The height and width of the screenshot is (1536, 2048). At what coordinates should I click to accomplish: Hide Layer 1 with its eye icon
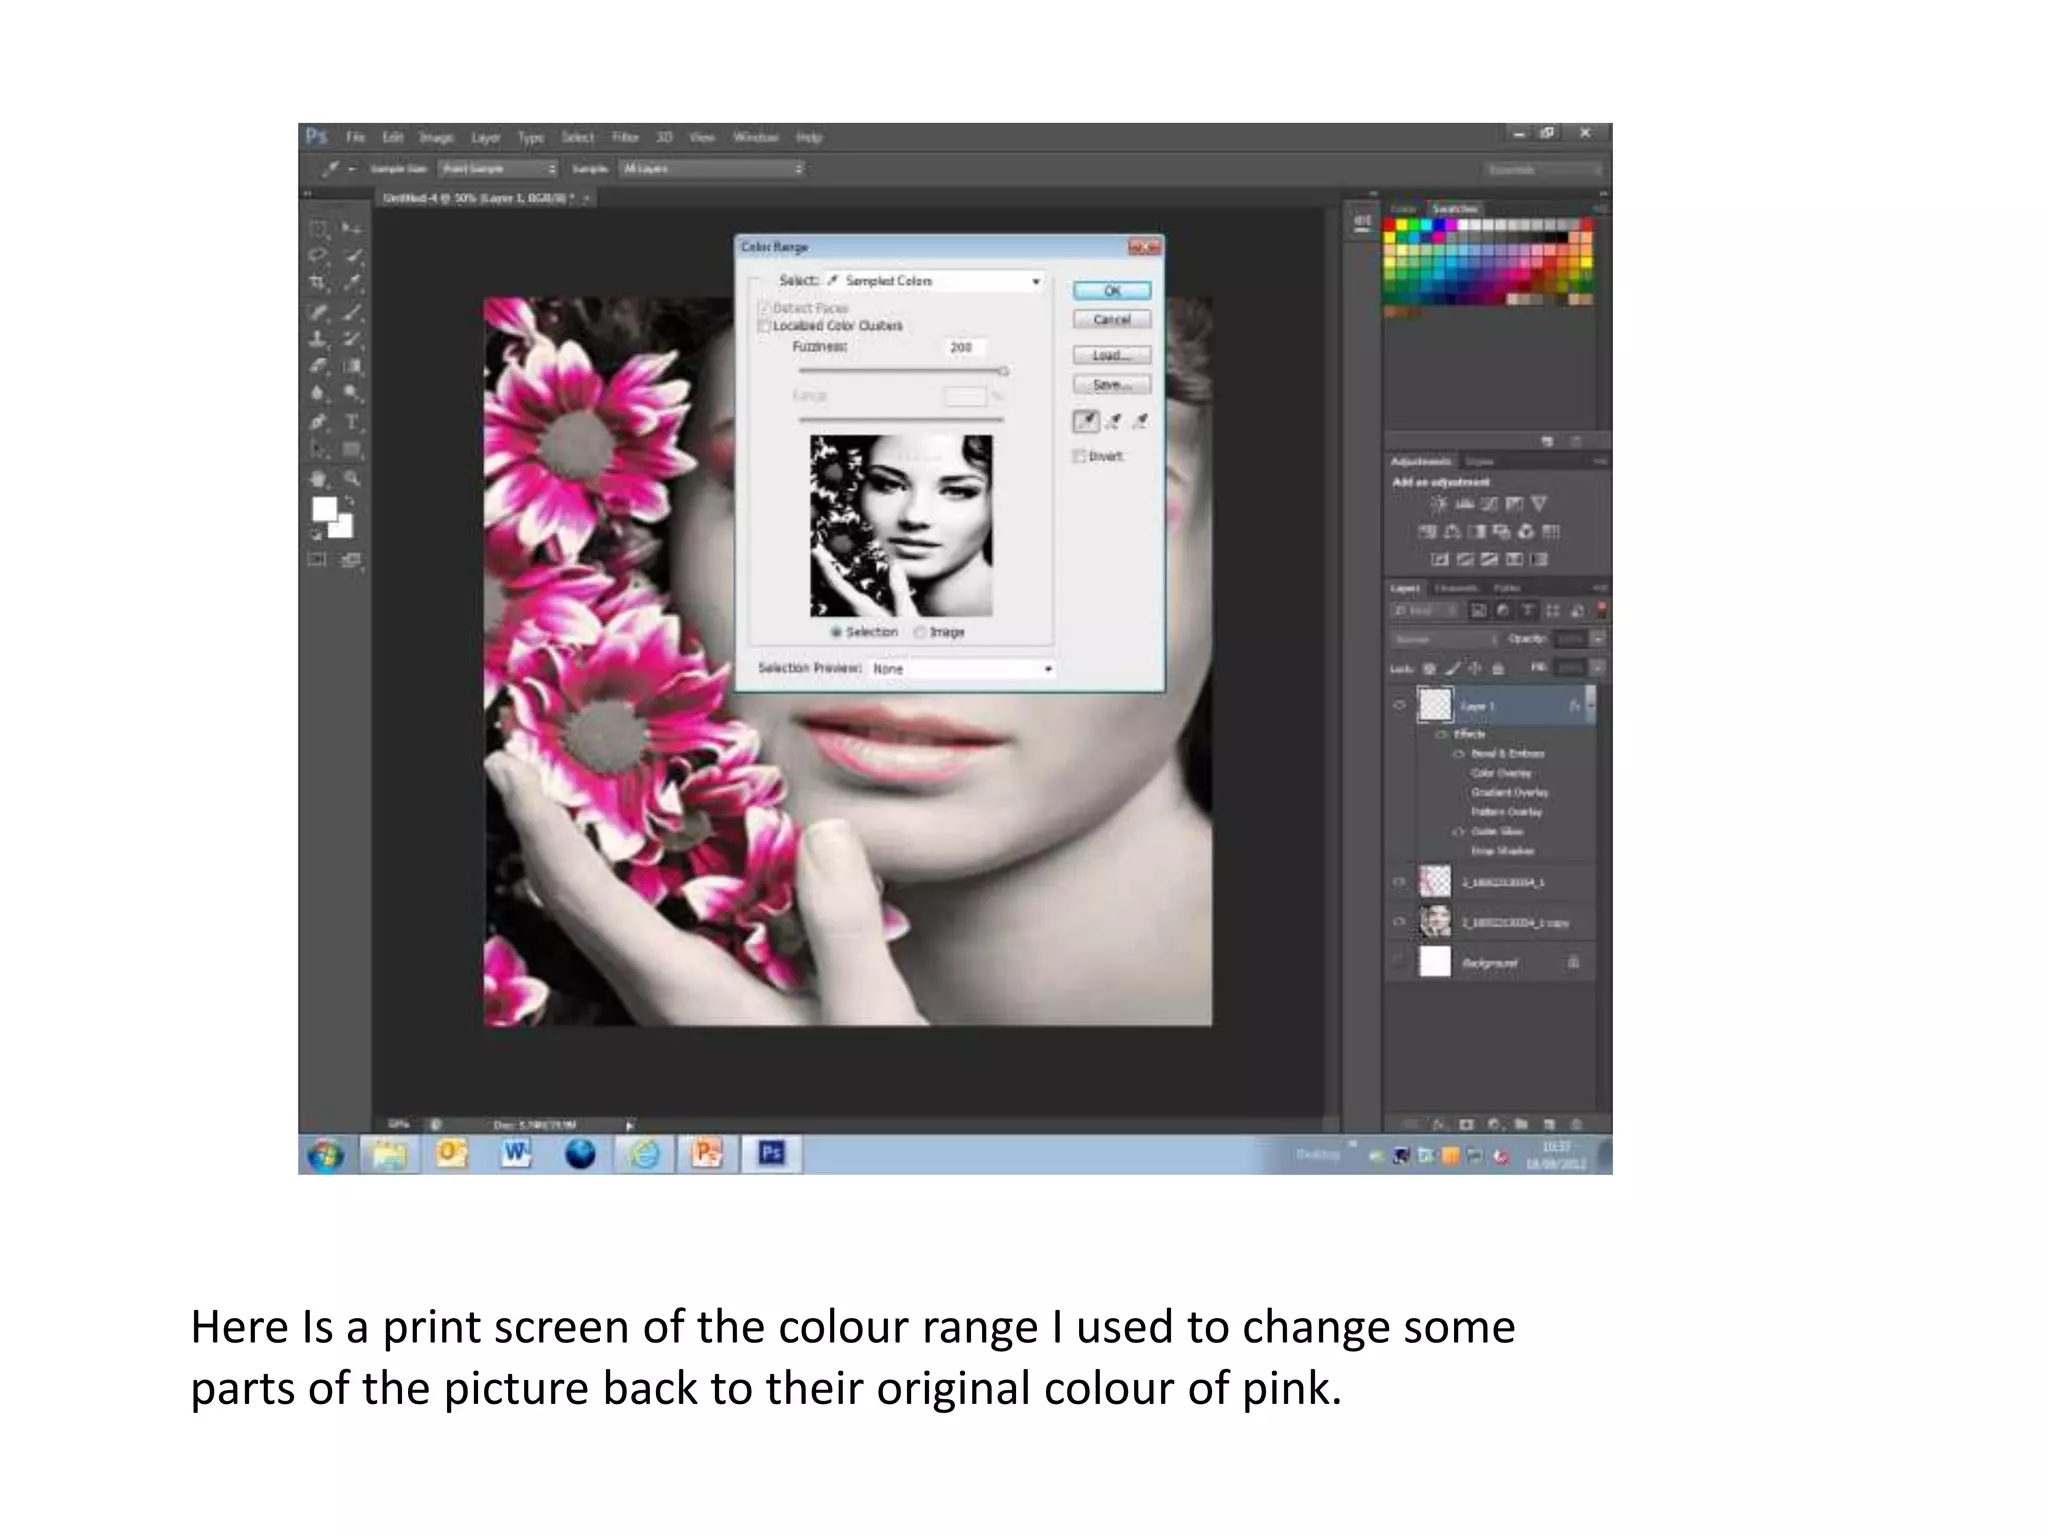1399,705
